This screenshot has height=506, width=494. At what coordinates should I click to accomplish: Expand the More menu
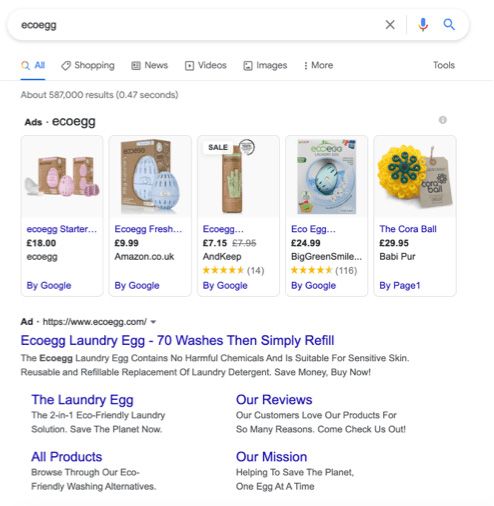click(x=318, y=65)
